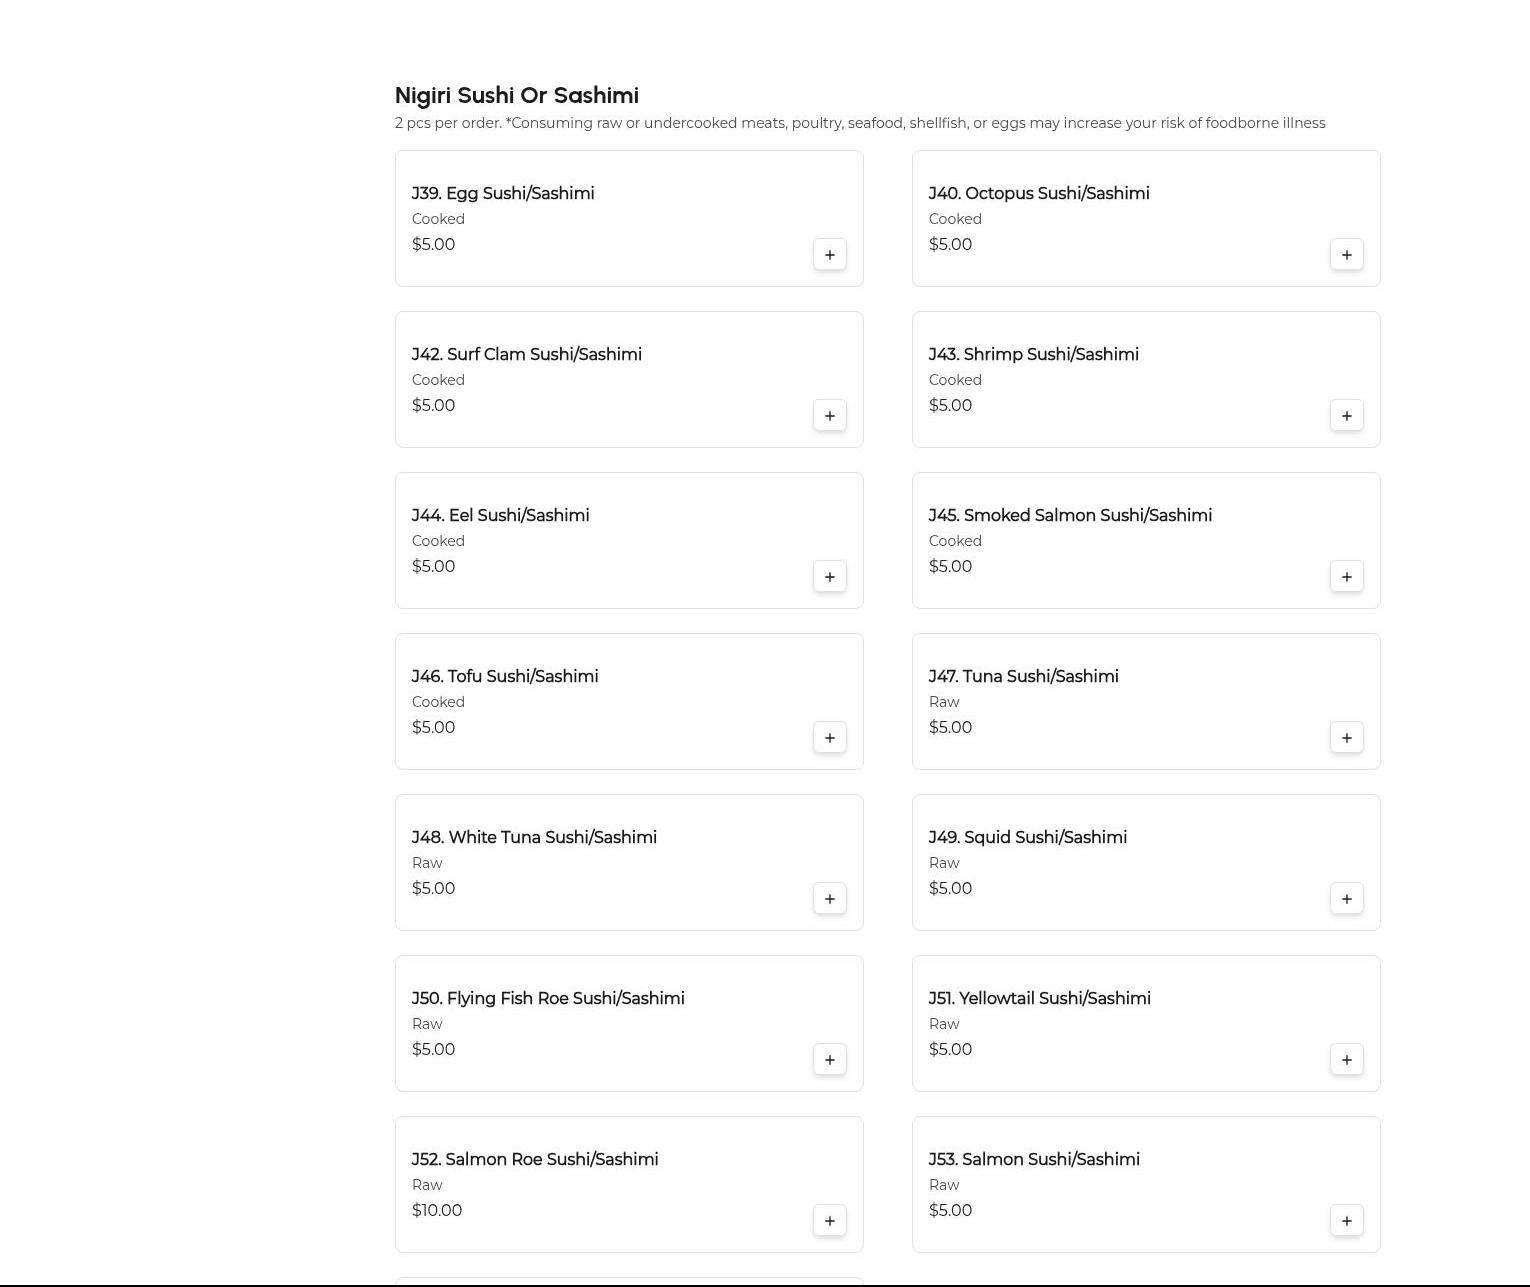Add J47 Tuna Sushi/Sashimi to order
Viewport: 1530px width, 1287px height.
click(x=1346, y=738)
